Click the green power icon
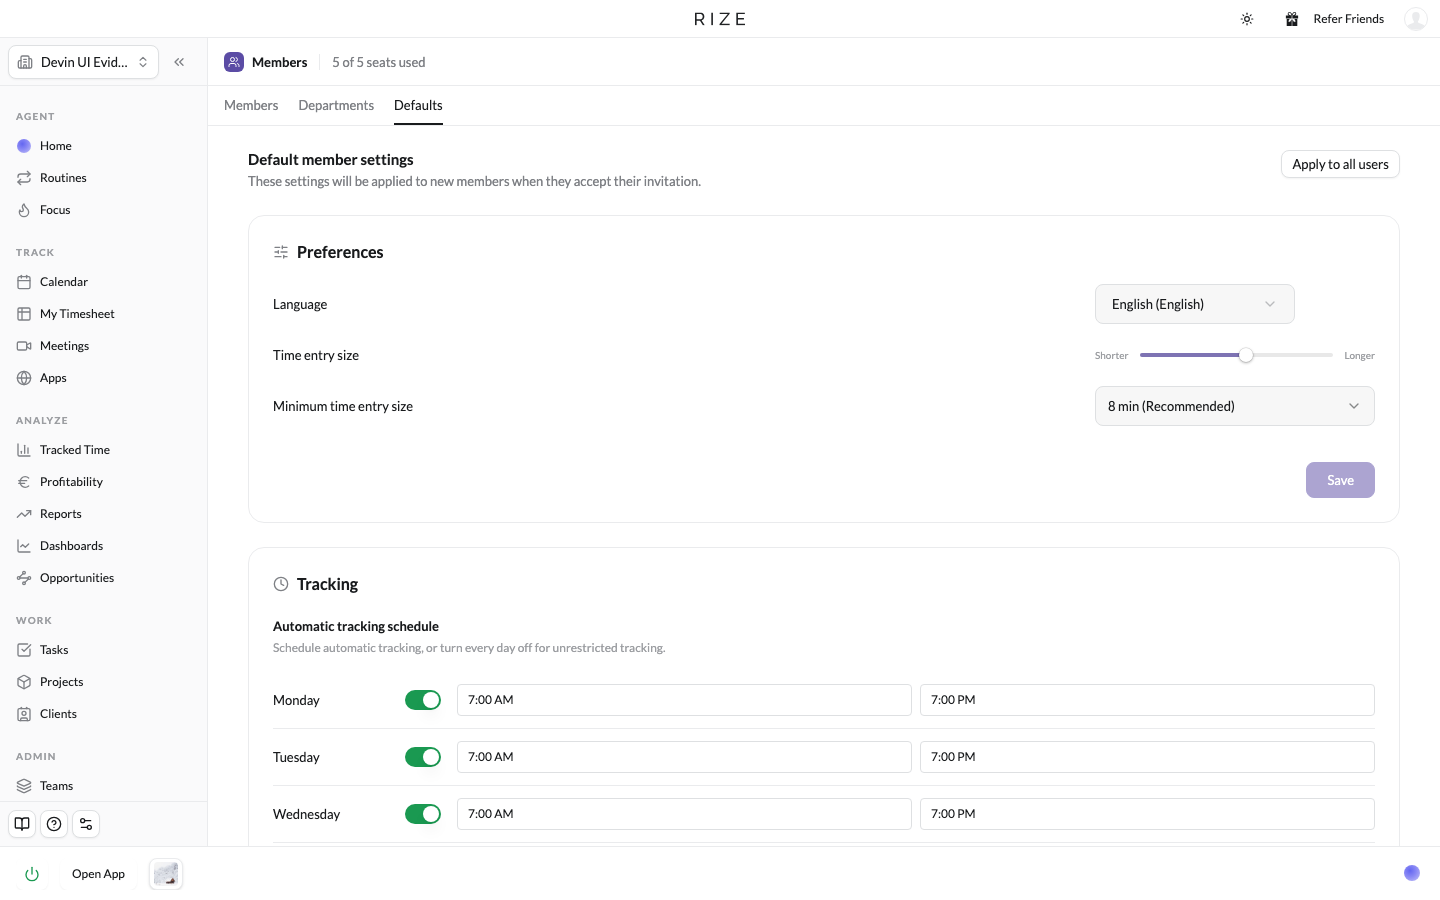Screen dimensions: 1440x900 [x=32, y=874]
